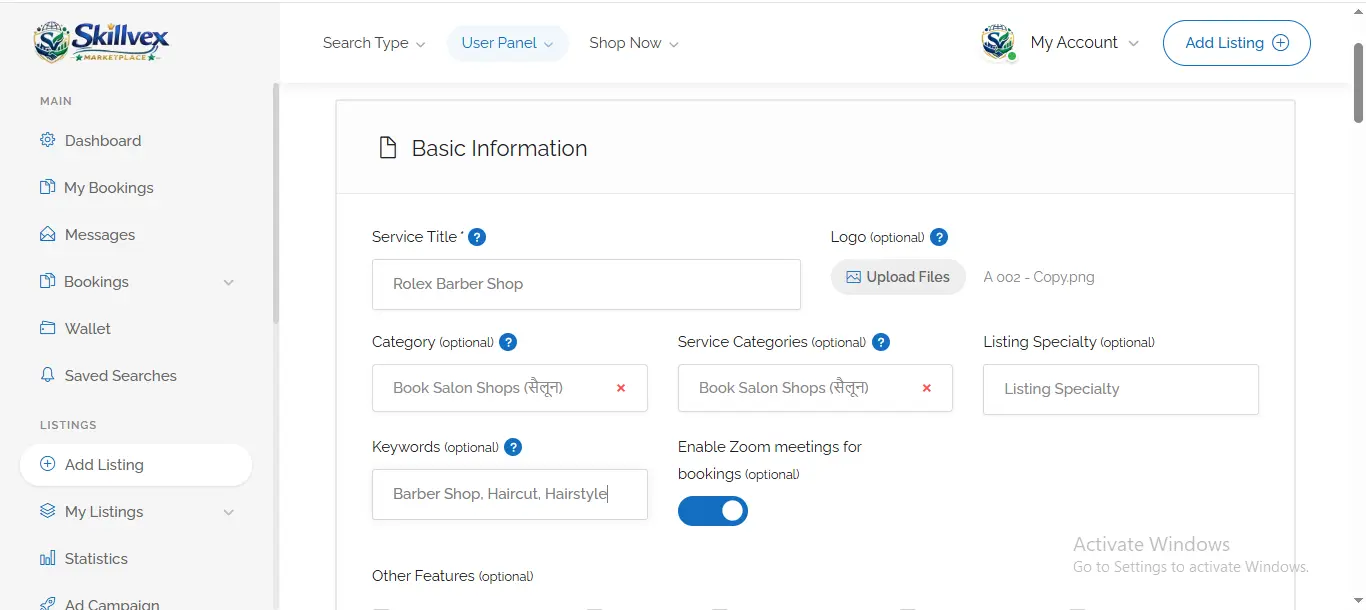Open the Shop Now menu
1366x610 pixels.
(x=633, y=43)
